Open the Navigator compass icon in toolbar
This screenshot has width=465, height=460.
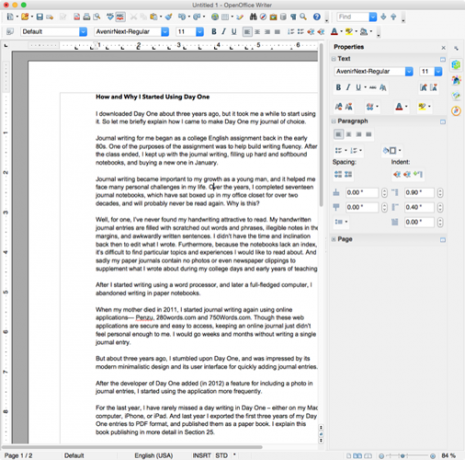tap(263, 17)
